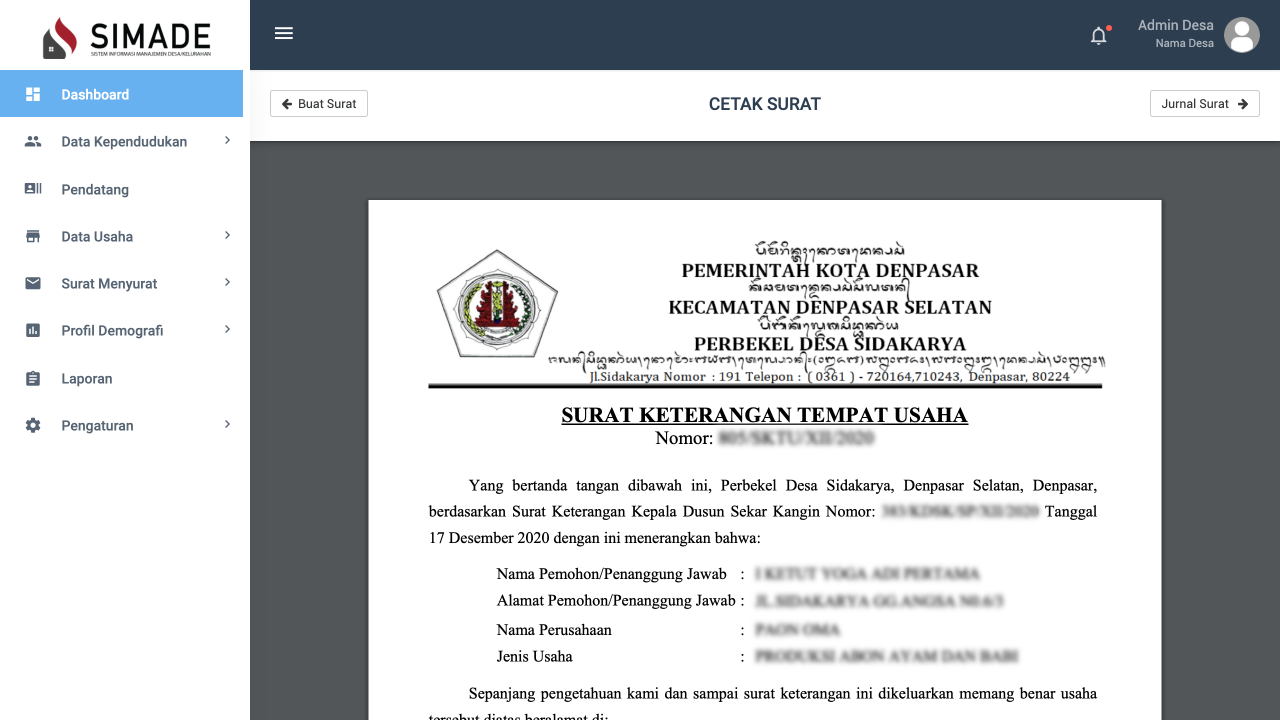The image size is (1280, 720).
Task: Click the Data Usaha store icon
Action: coord(33,236)
